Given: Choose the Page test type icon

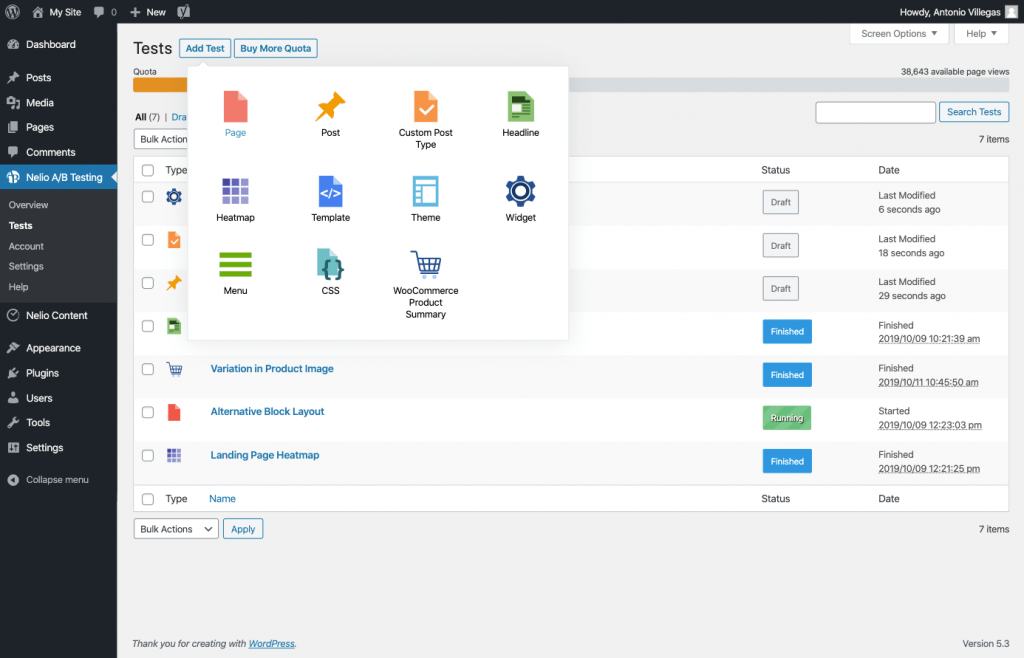Looking at the screenshot, I should pyautogui.click(x=235, y=107).
